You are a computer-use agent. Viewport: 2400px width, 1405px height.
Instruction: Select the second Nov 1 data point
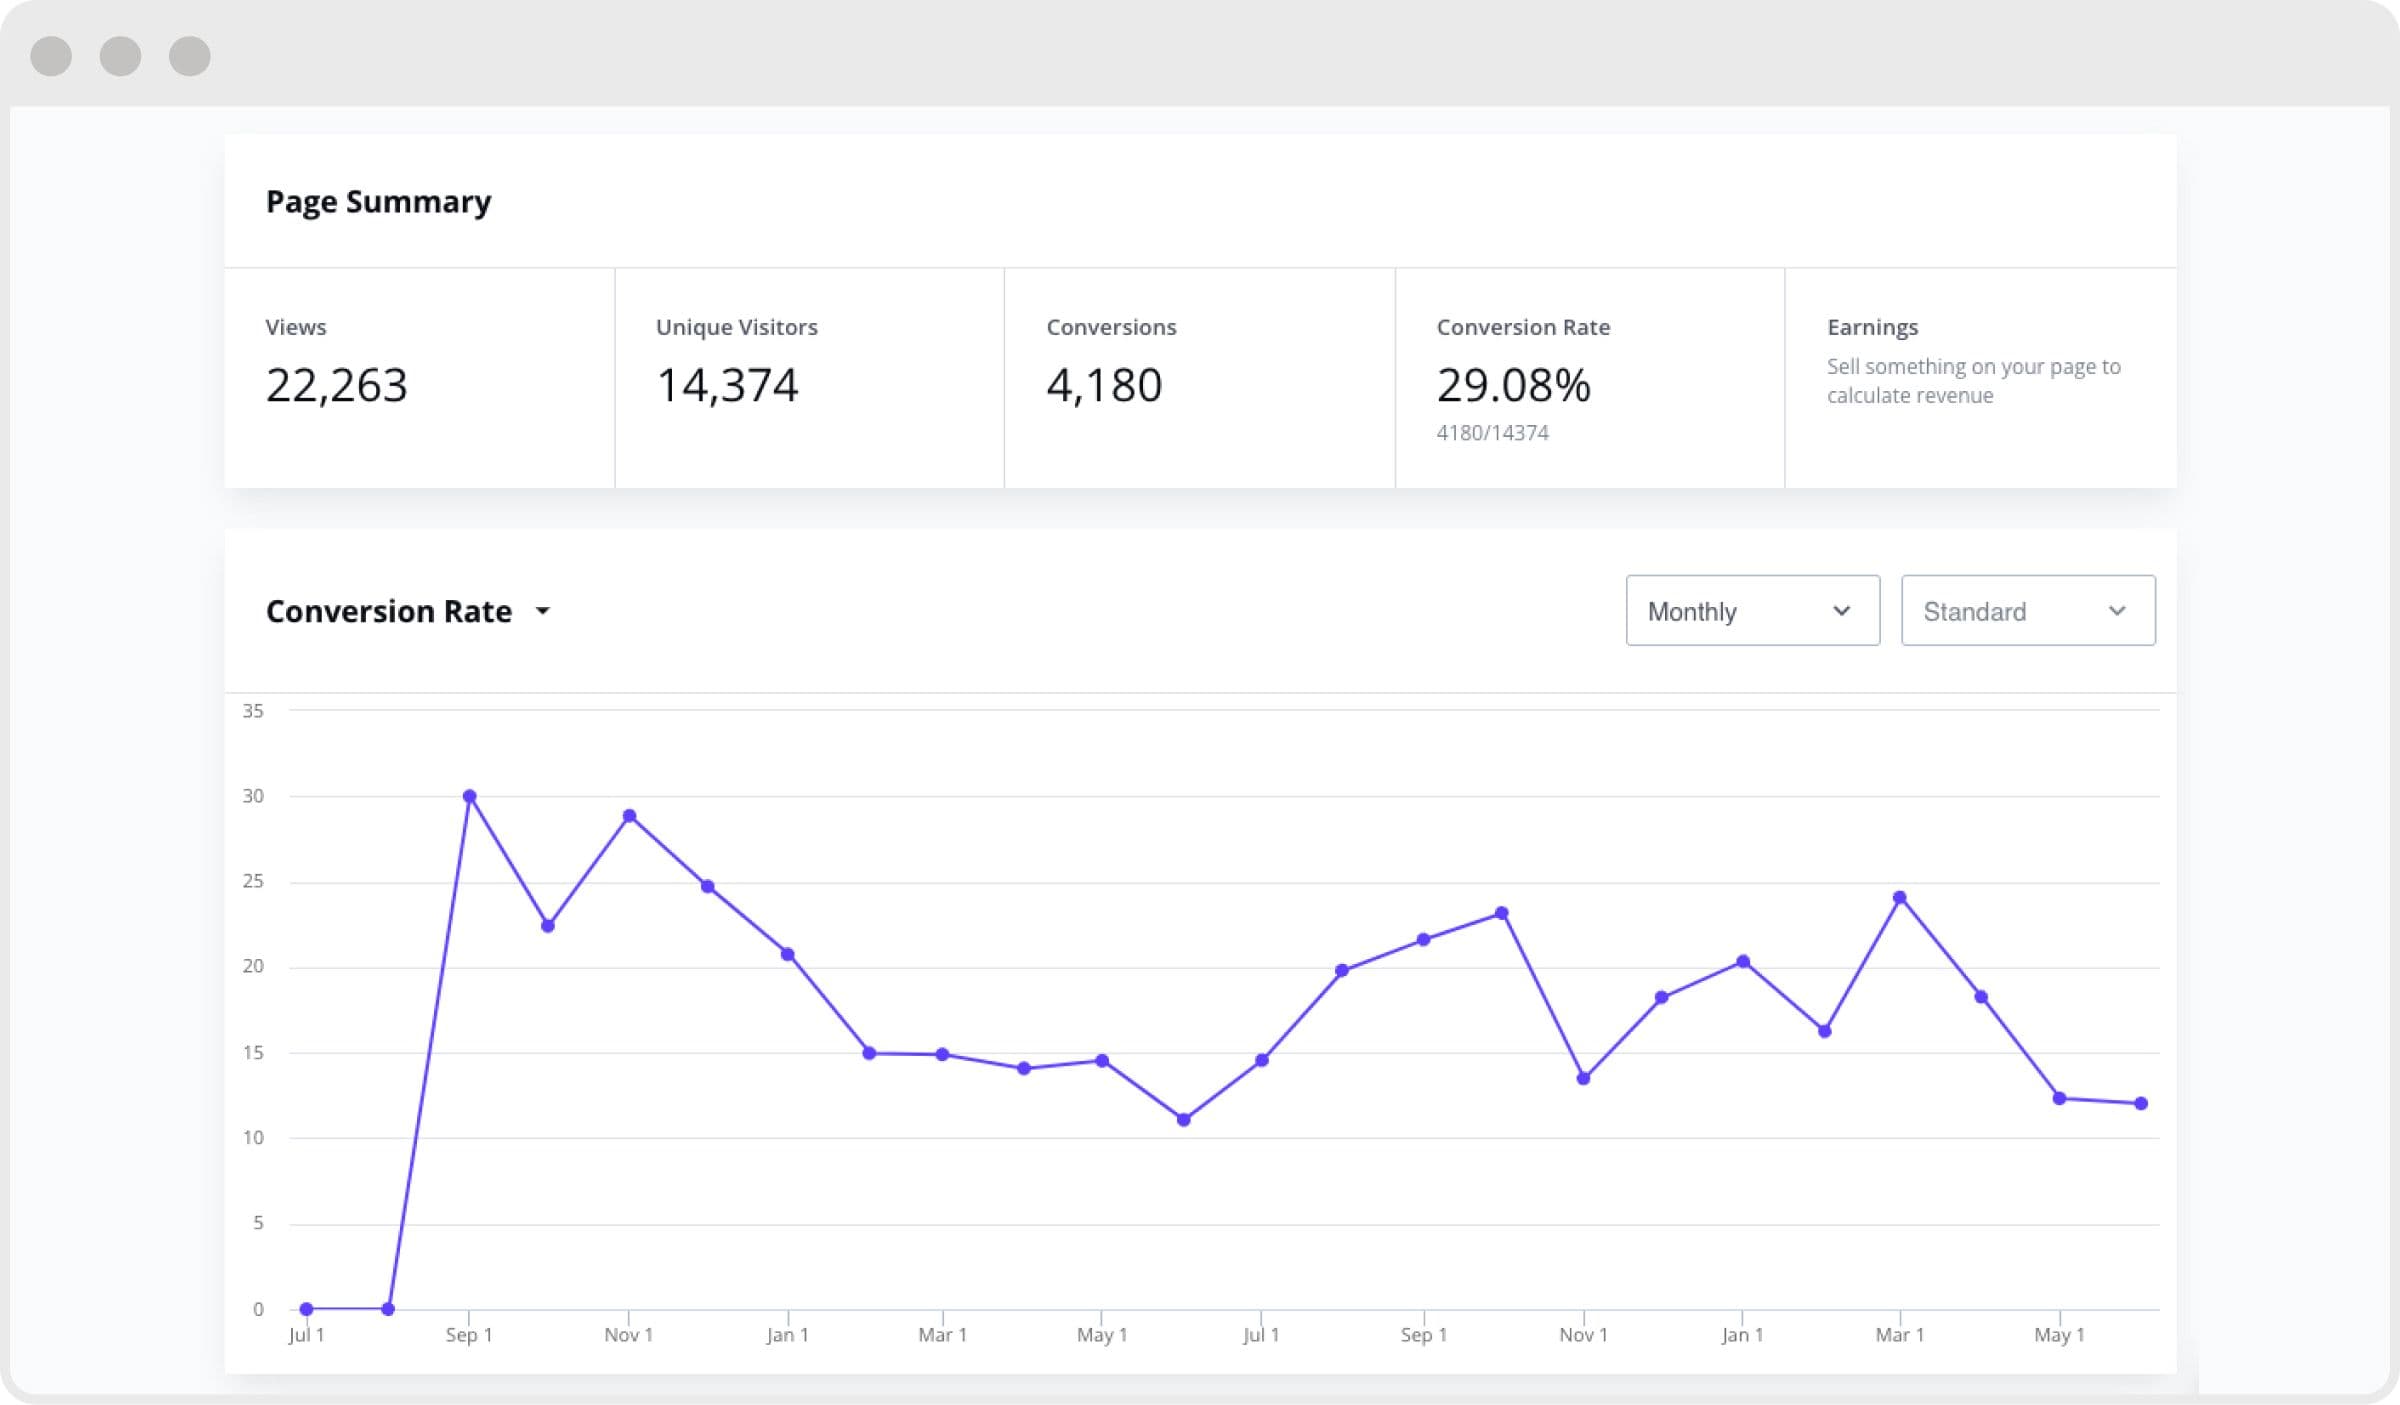(1583, 1078)
